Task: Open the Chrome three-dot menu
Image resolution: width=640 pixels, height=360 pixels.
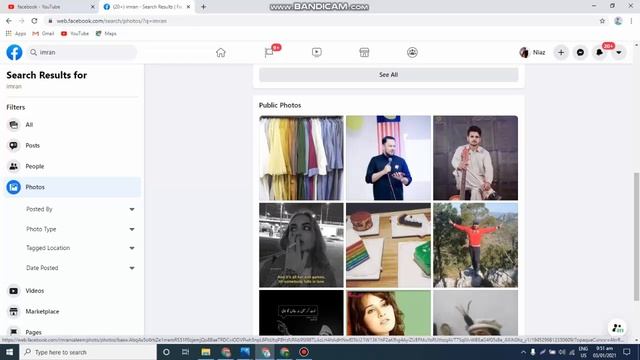Action: coord(631,21)
